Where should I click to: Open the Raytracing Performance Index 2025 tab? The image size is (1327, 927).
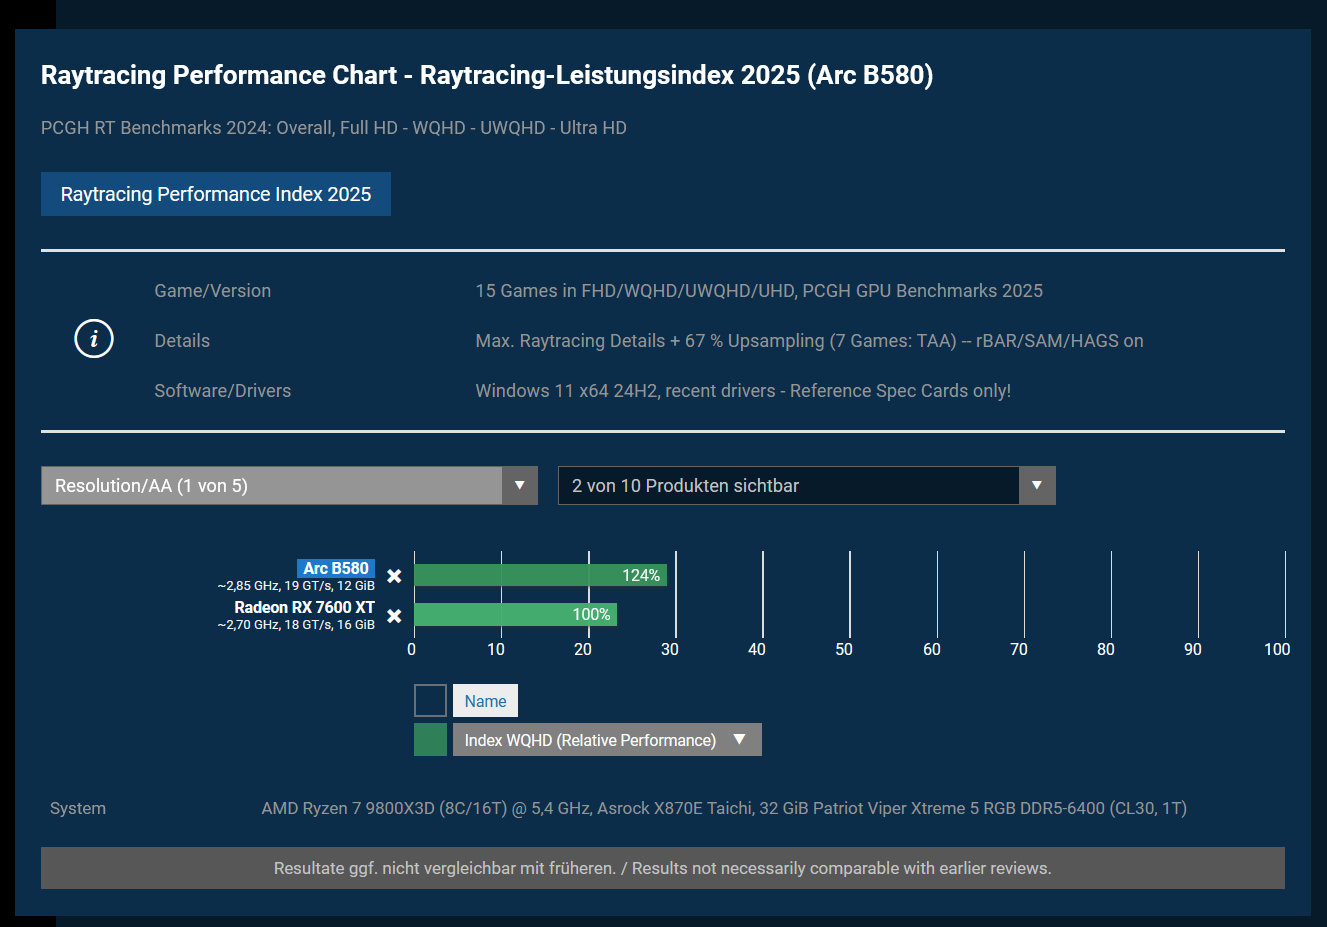click(x=216, y=194)
